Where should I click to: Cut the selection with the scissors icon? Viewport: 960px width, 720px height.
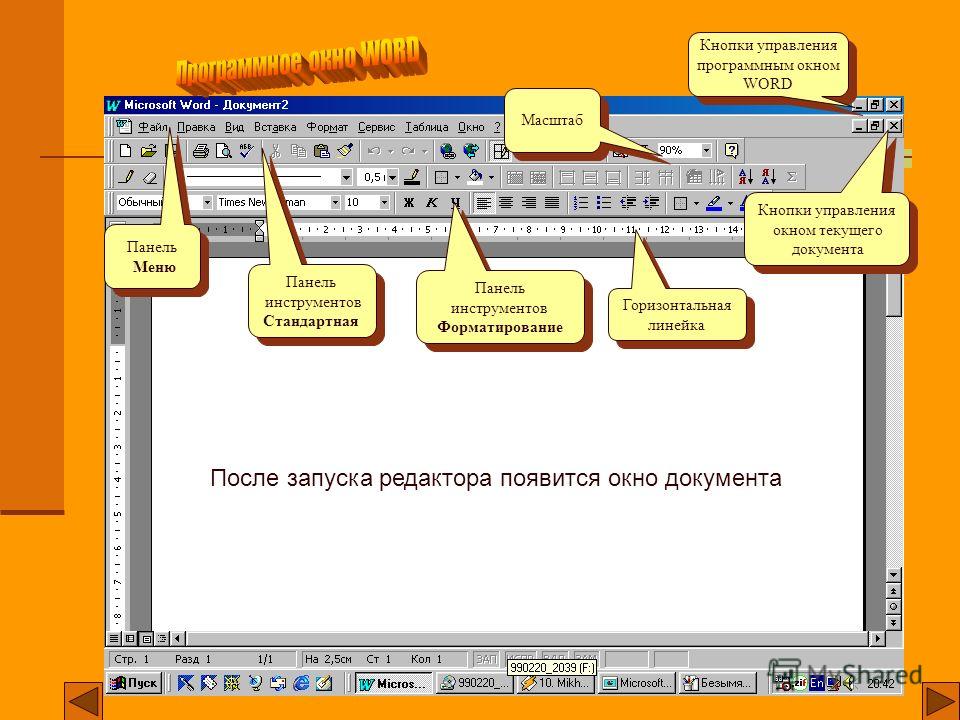(x=276, y=151)
